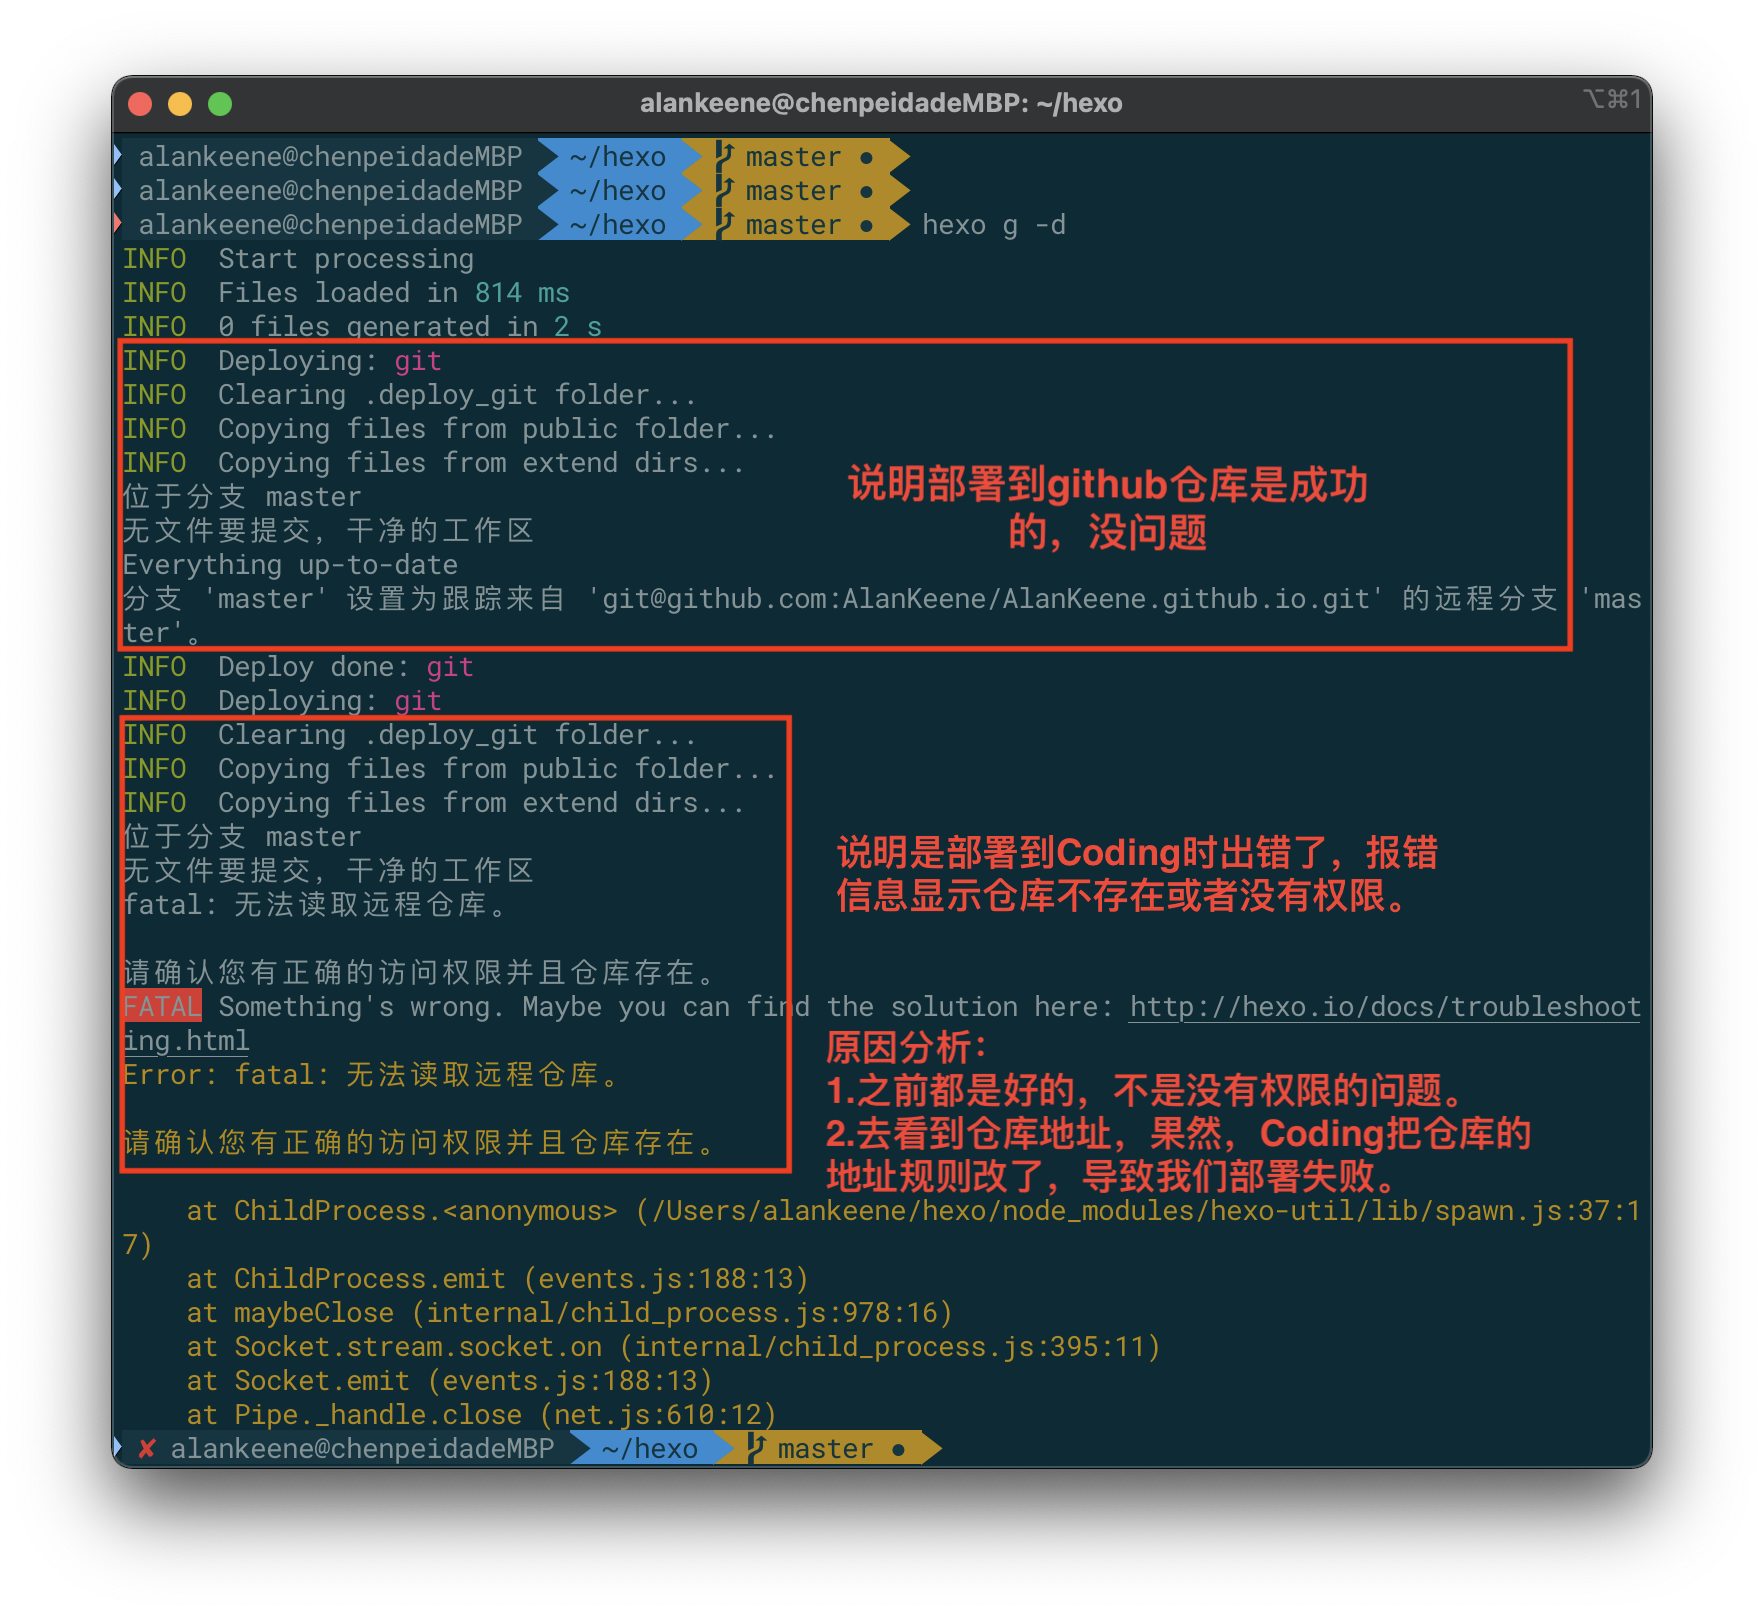Close the terminal window with red button

140,104
